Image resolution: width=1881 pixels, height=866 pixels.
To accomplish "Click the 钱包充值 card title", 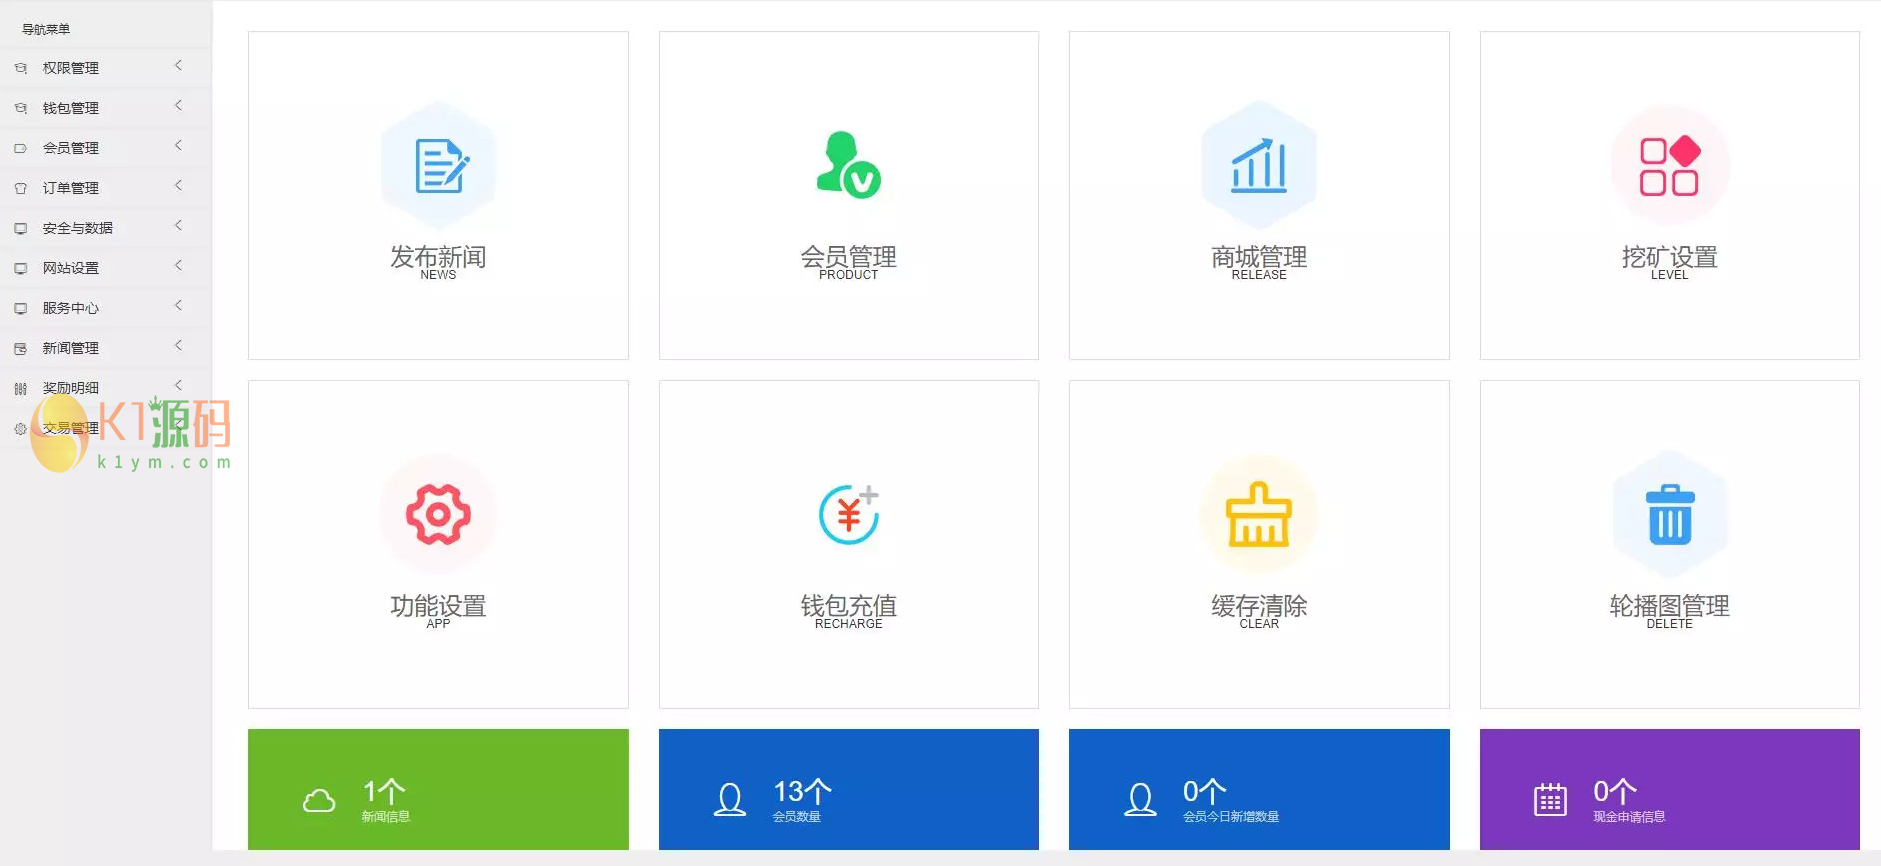I will [x=848, y=606].
